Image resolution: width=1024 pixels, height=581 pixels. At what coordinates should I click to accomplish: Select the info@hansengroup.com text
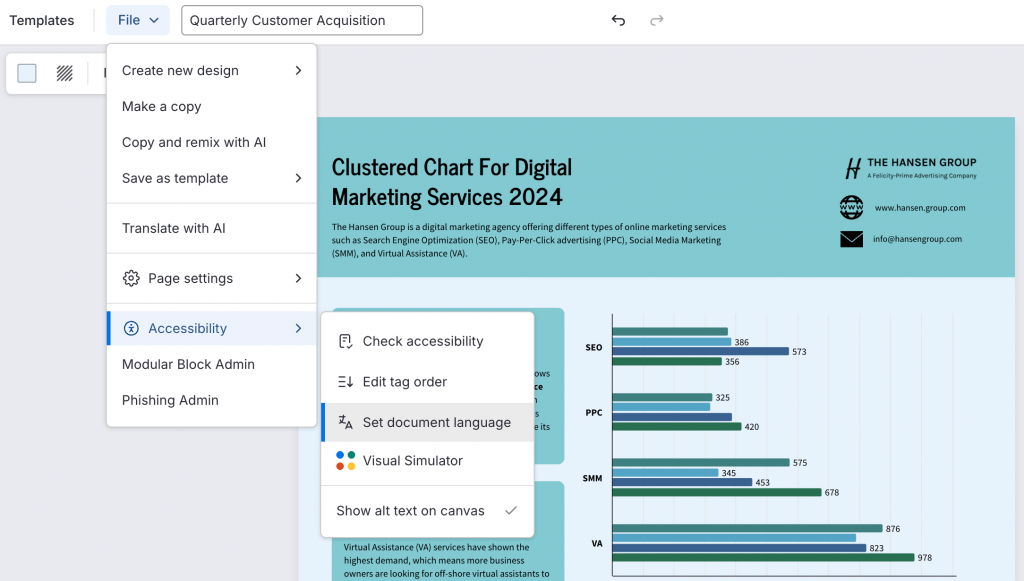click(x=917, y=239)
